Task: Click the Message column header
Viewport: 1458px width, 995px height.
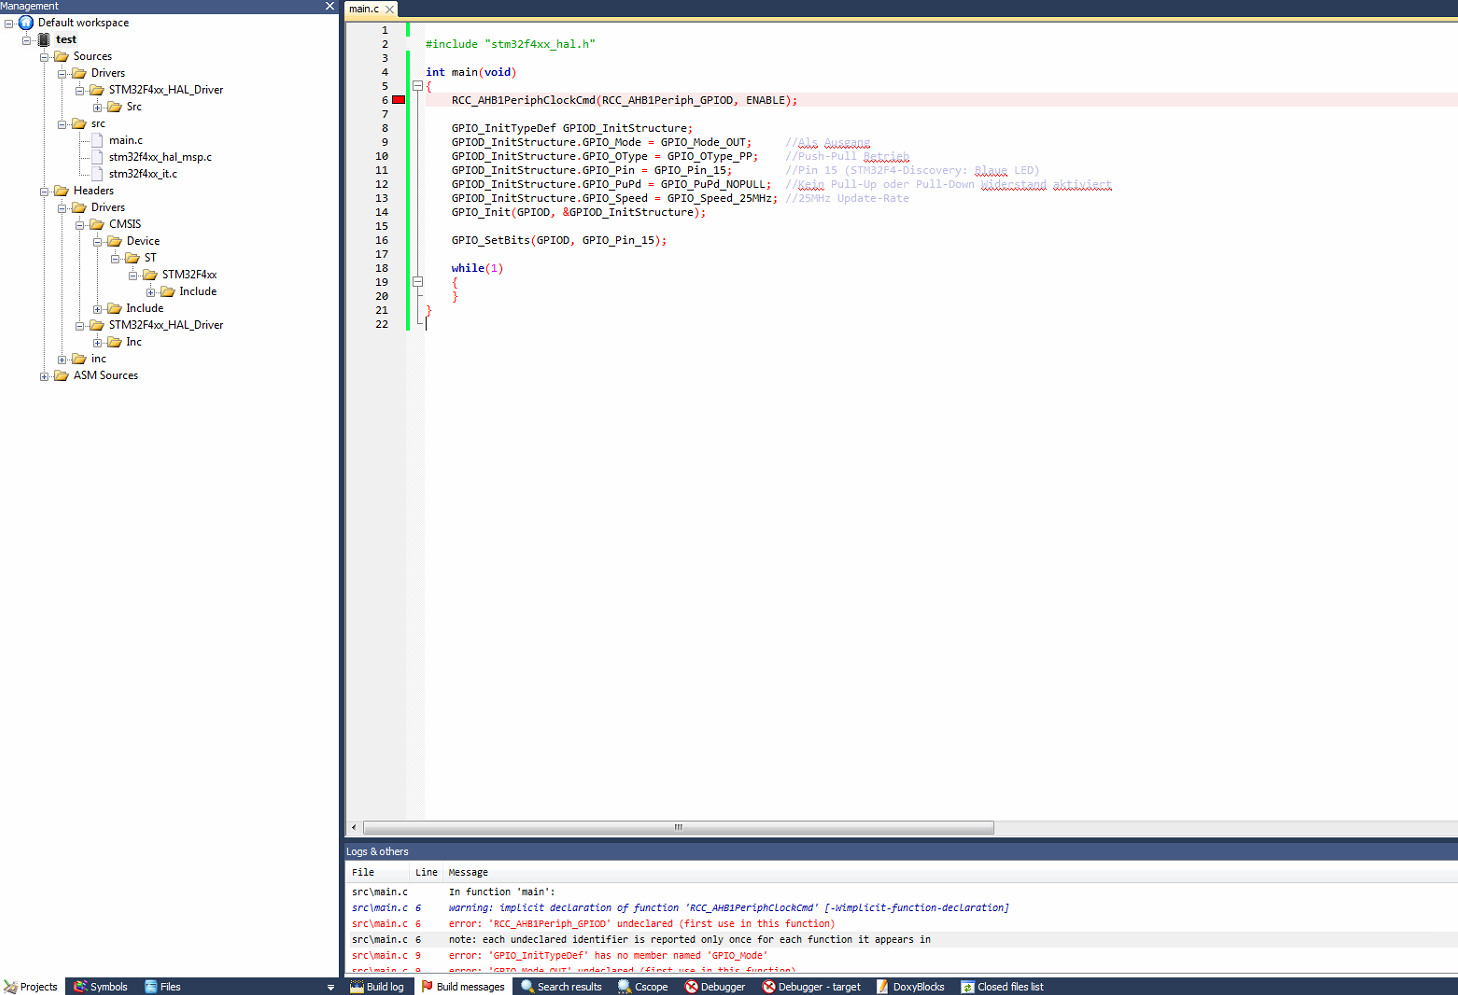Action: 468,873
